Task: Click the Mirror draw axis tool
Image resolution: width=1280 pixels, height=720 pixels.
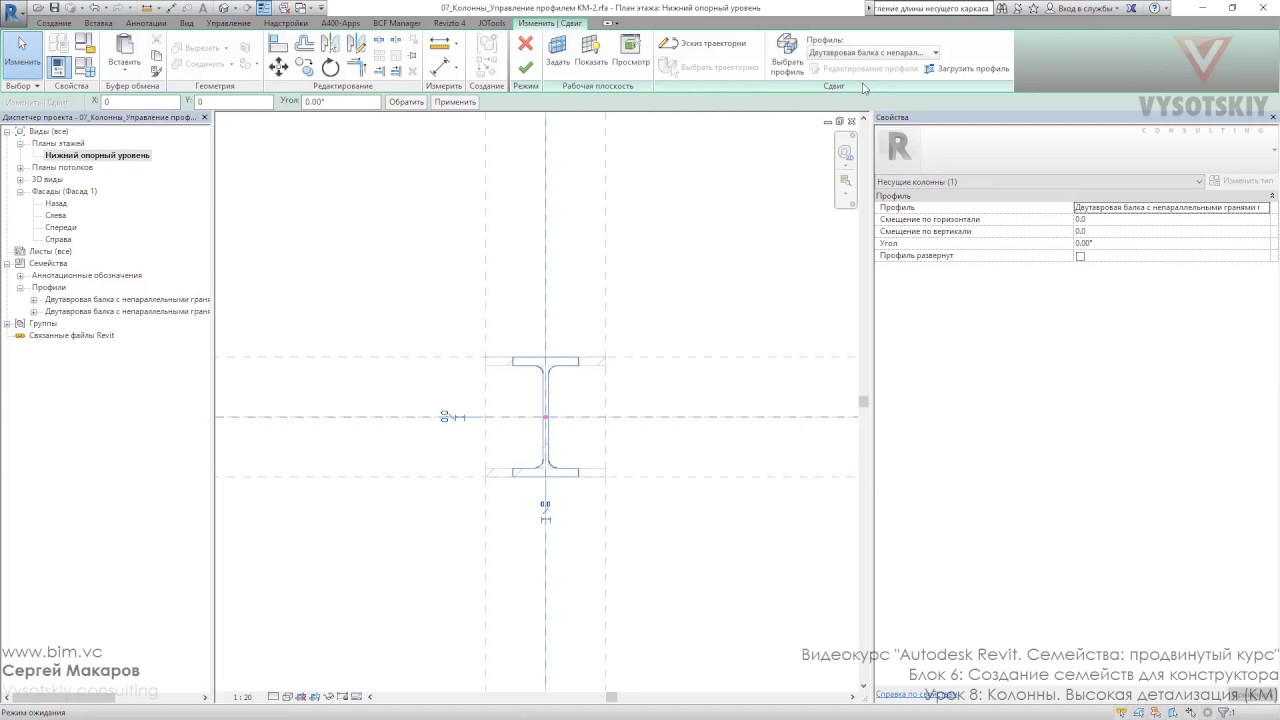Action: coord(356,44)
